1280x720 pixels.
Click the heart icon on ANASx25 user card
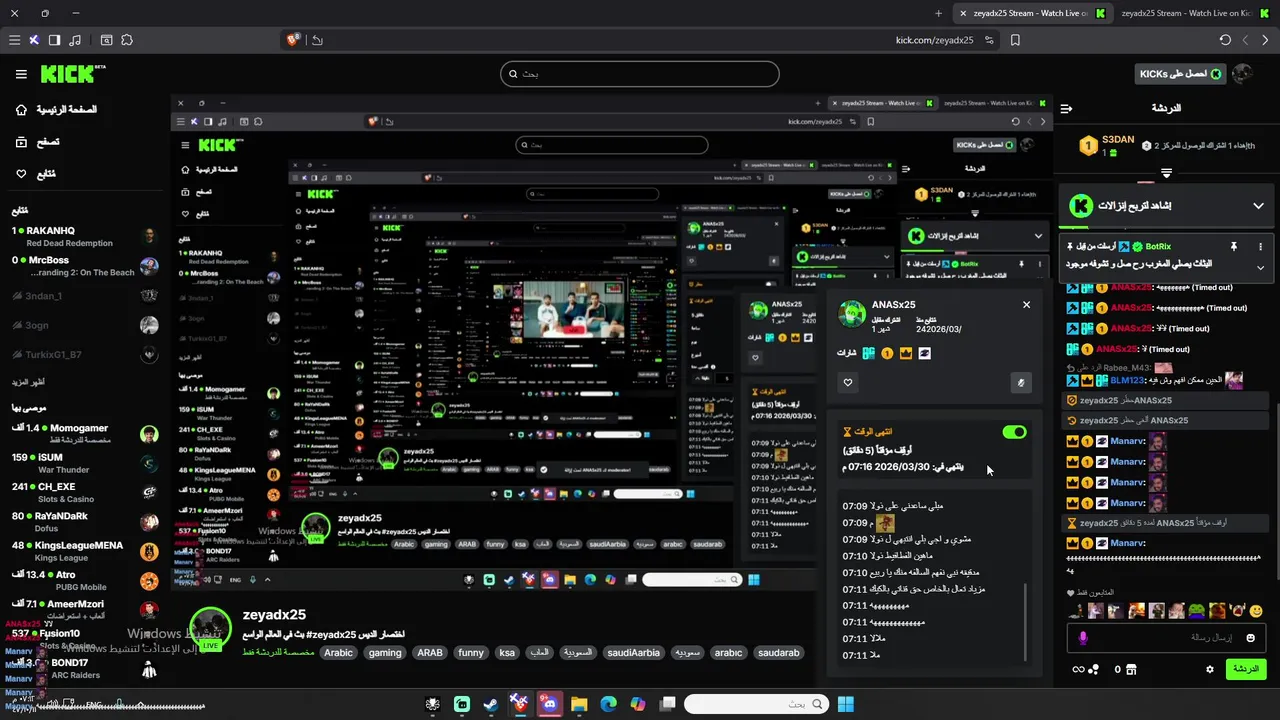pyautogui.click(x=848, y=382)
